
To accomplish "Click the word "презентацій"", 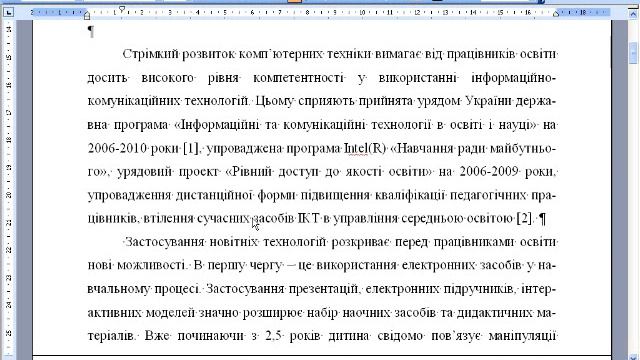I will pyautogui.click(x=324, y=289).
